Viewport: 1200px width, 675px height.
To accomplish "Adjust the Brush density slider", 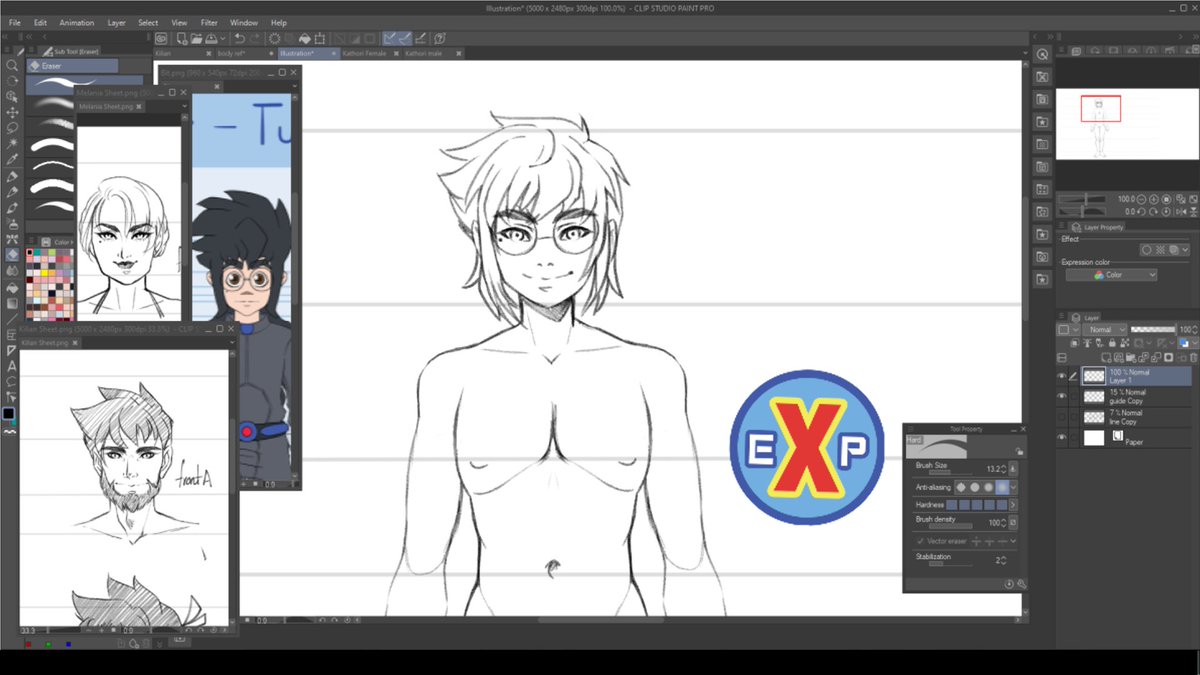I will [951, 526].
